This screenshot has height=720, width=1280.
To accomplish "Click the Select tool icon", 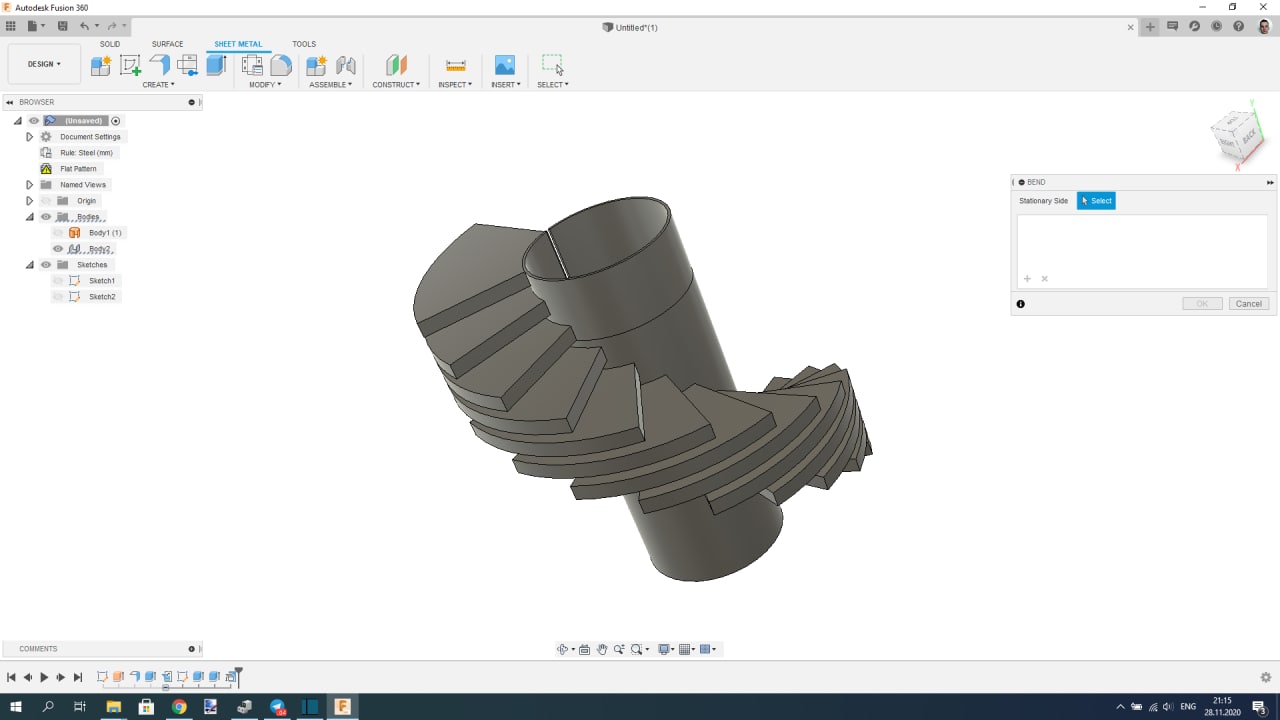I will point(552,65).
